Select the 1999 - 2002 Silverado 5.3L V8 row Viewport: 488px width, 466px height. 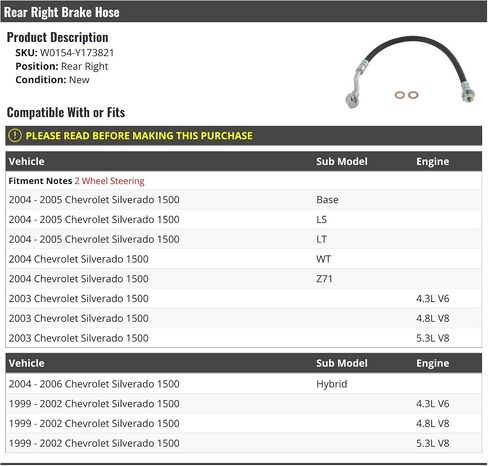[x=244, y=443]
